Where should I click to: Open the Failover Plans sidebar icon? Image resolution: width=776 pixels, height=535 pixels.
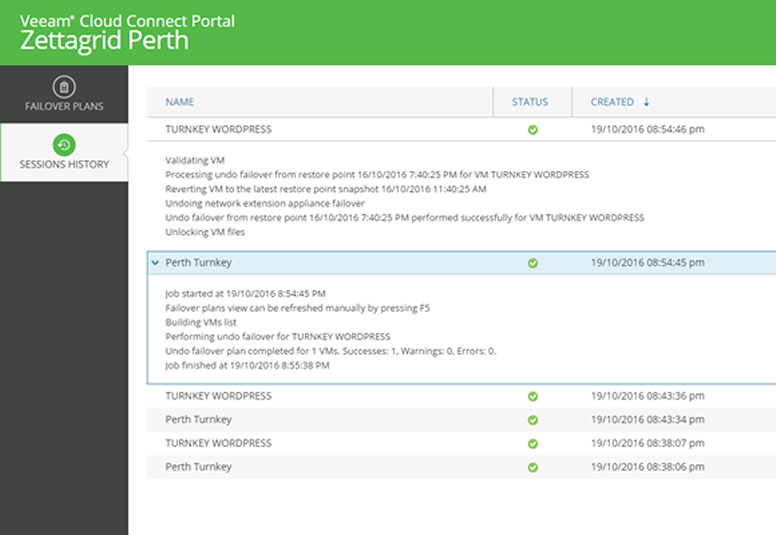(64, 87)
